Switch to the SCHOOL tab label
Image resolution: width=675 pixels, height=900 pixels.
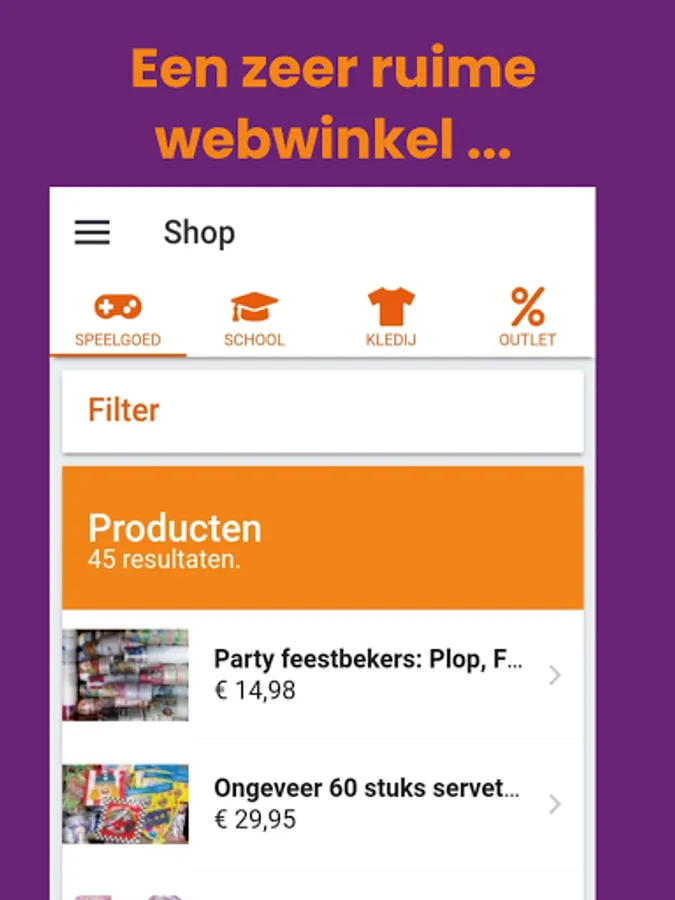point(254,340)
